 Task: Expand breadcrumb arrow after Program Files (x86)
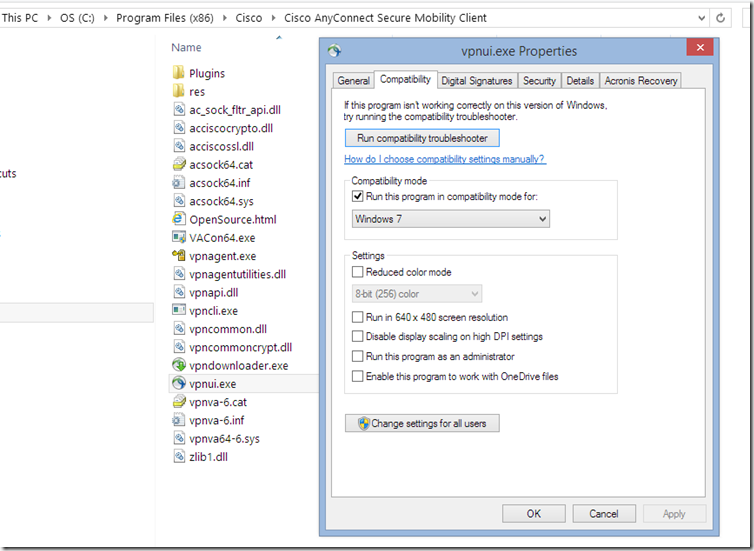point(225,18)
